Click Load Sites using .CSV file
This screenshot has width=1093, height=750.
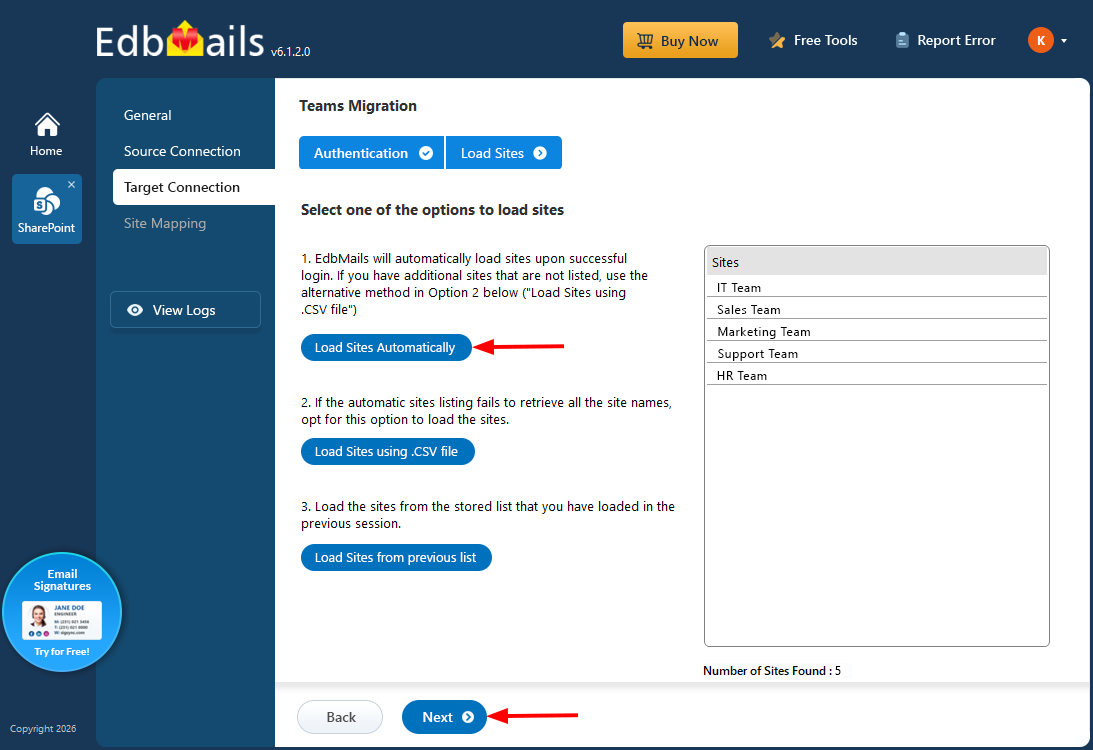[388, 452]
